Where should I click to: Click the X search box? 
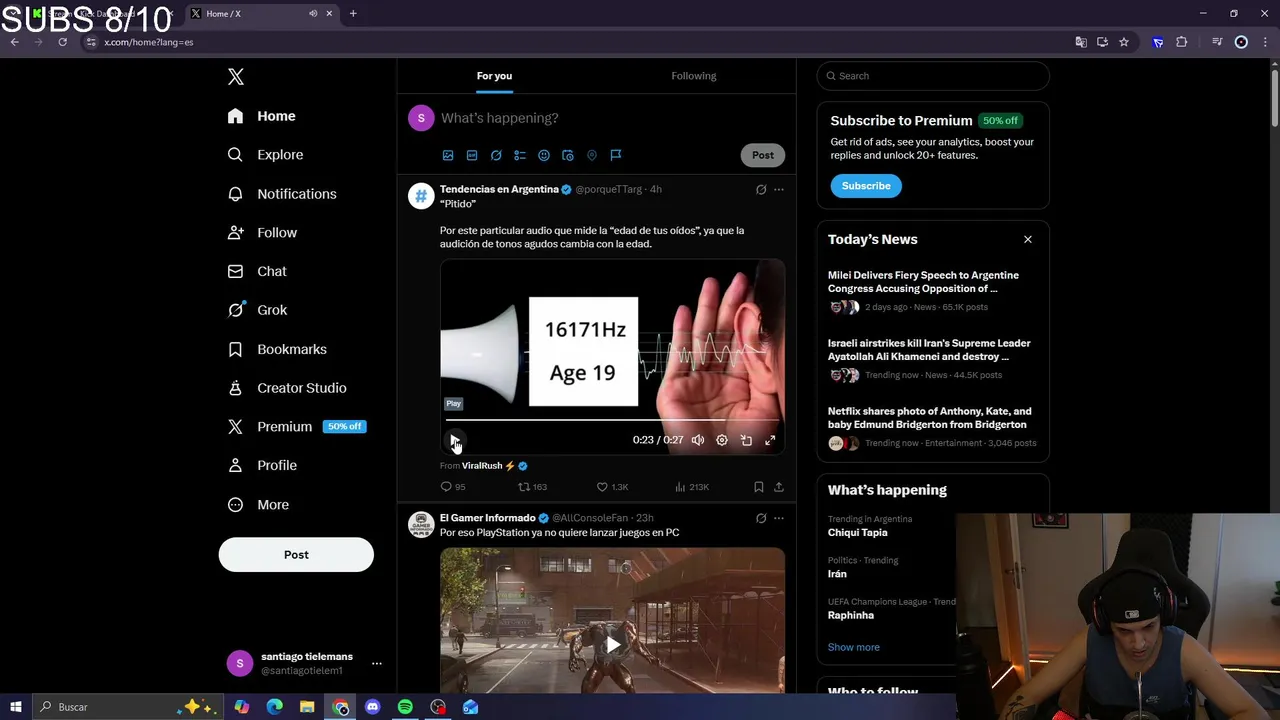pyautogui.click(x=933, y=76)
